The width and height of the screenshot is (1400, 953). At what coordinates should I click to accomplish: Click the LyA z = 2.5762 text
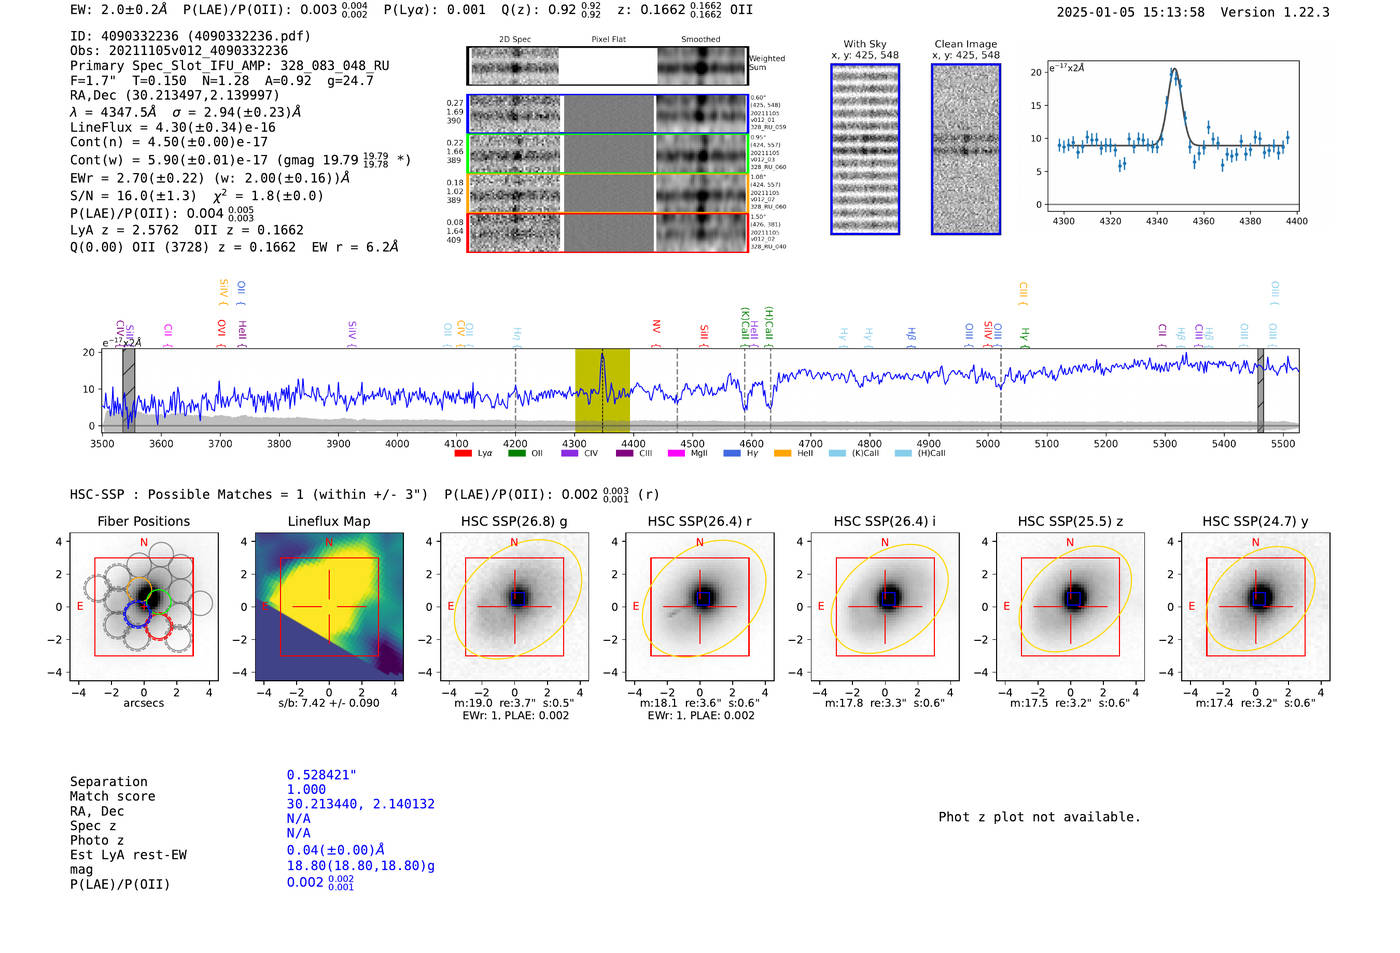click(125, 229)
